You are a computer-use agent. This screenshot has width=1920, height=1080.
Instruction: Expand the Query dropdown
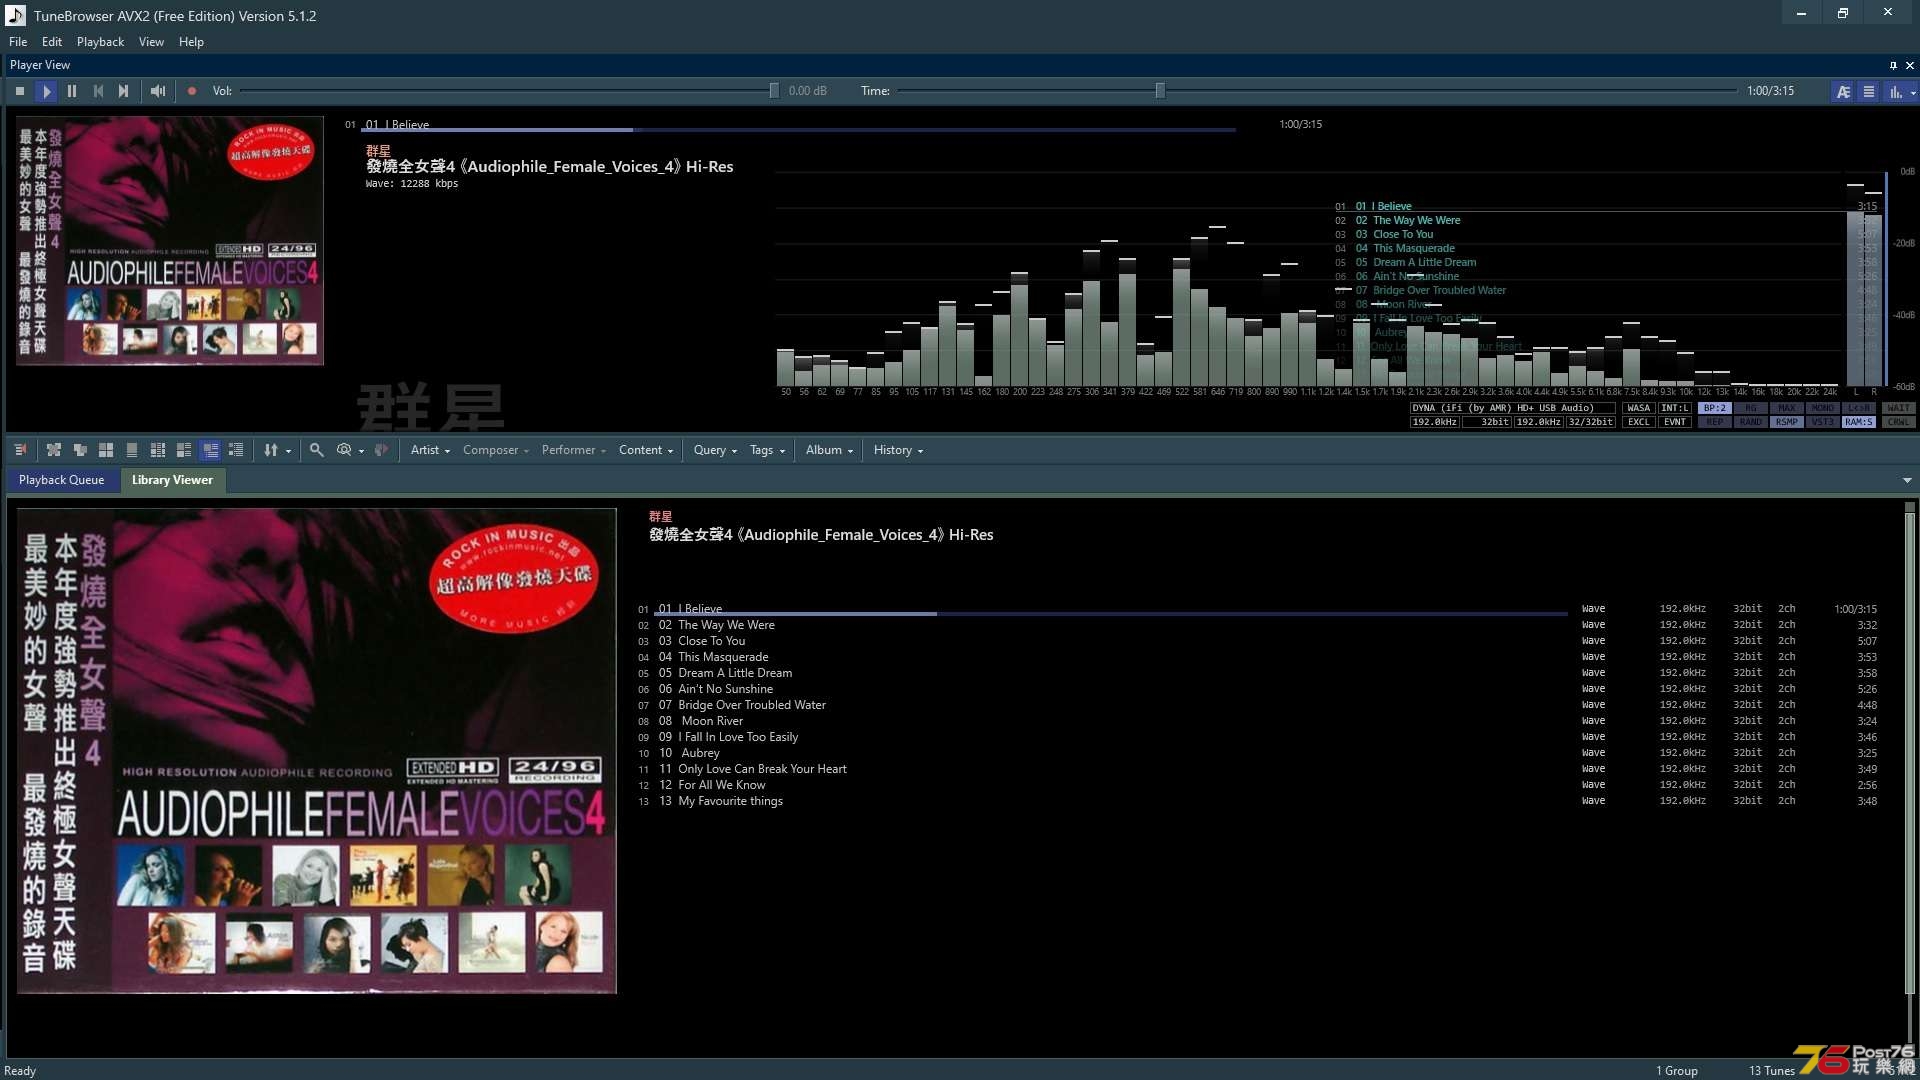point(715,450)
